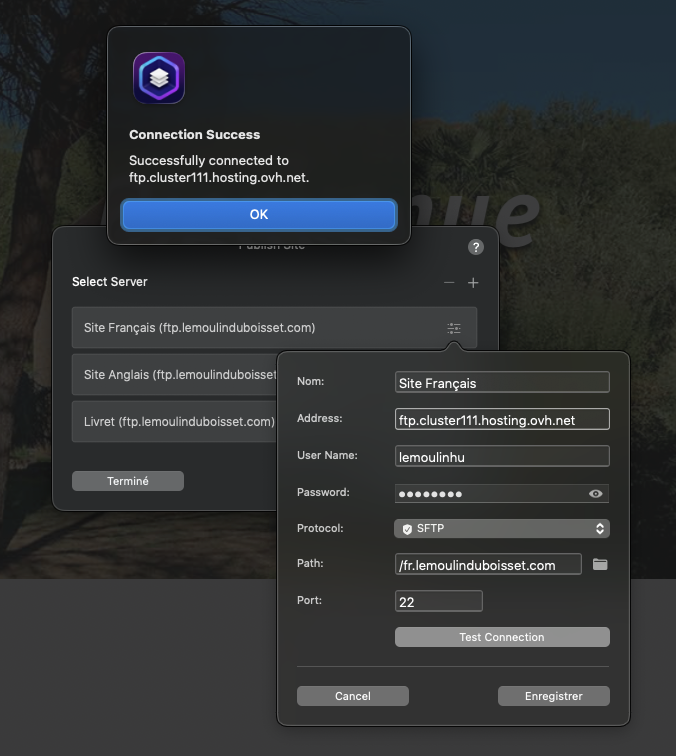This screenshot has height=756, width=676.
Task: Click the plus icon to add server
Action: [473, 283]
